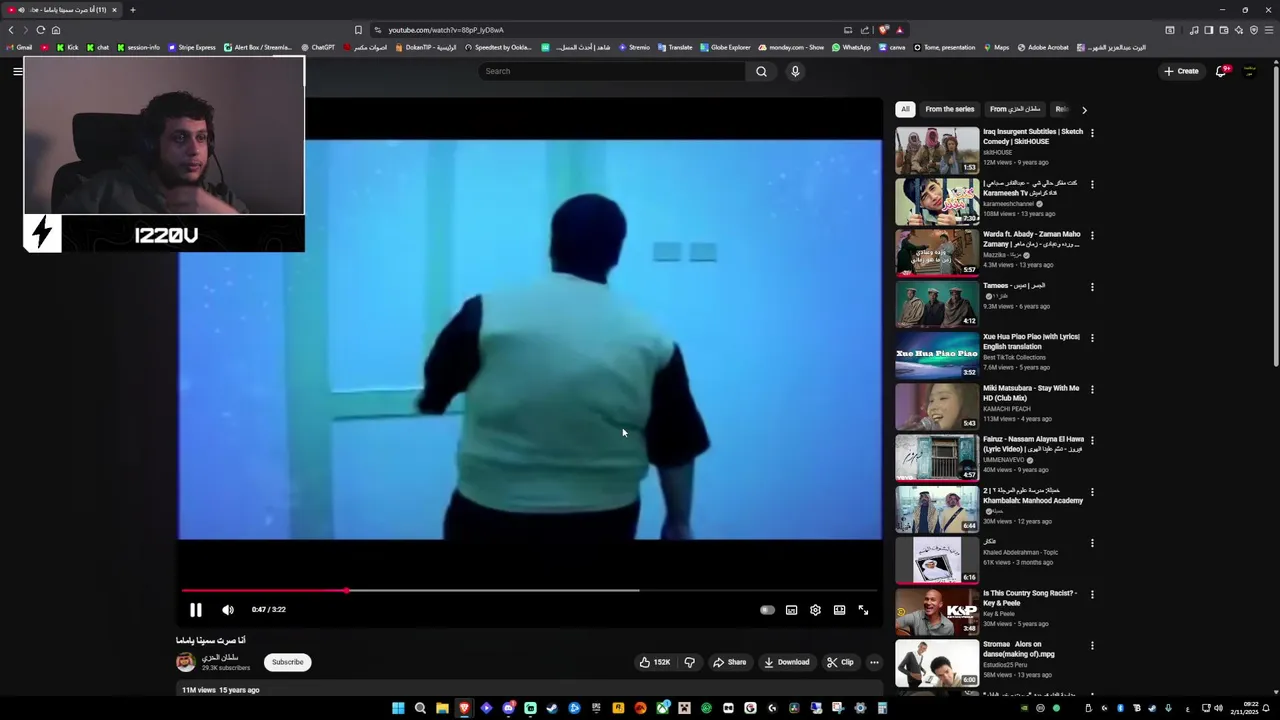The width and height of the screenshot is (1280, 720).
Task: Open a new browser tab
Action: coord(132,10)
